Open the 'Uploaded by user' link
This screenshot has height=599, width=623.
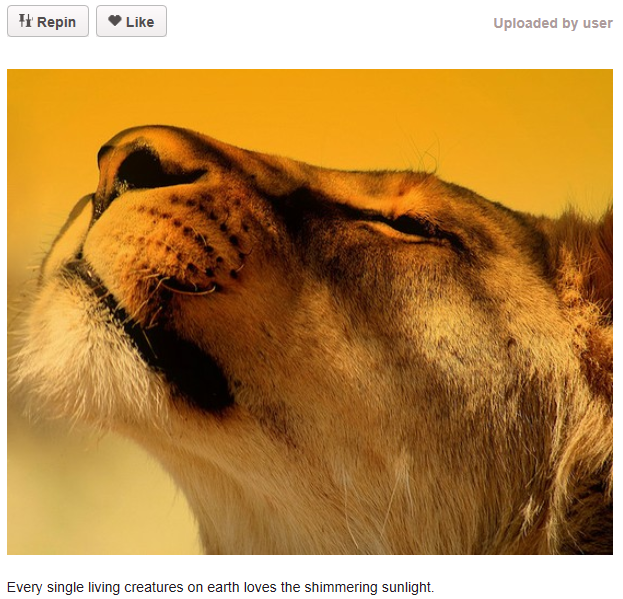click(553, 23)
